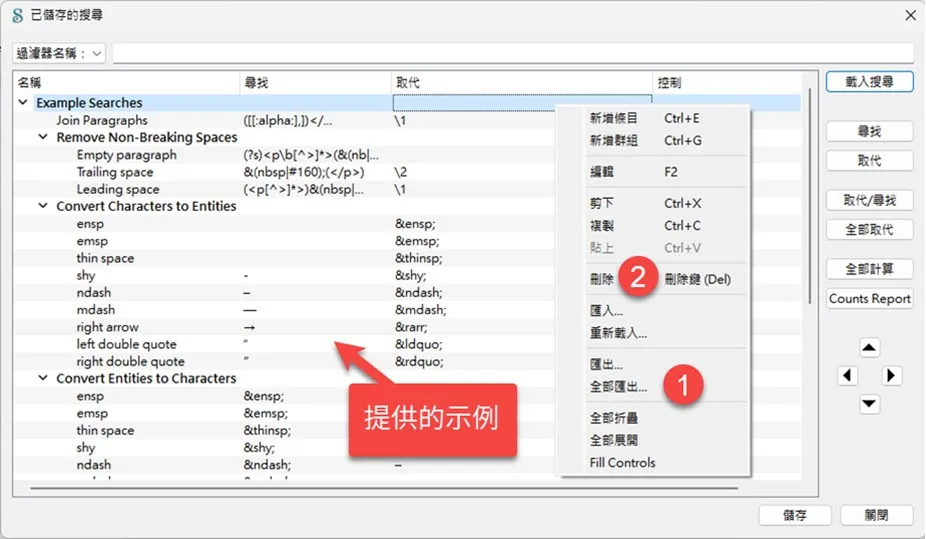This screenshot has width=926, height=539.
Task: Select the ndash entry replacing with &ndash;
Action: pyautogui.click(x=93, y=292)
